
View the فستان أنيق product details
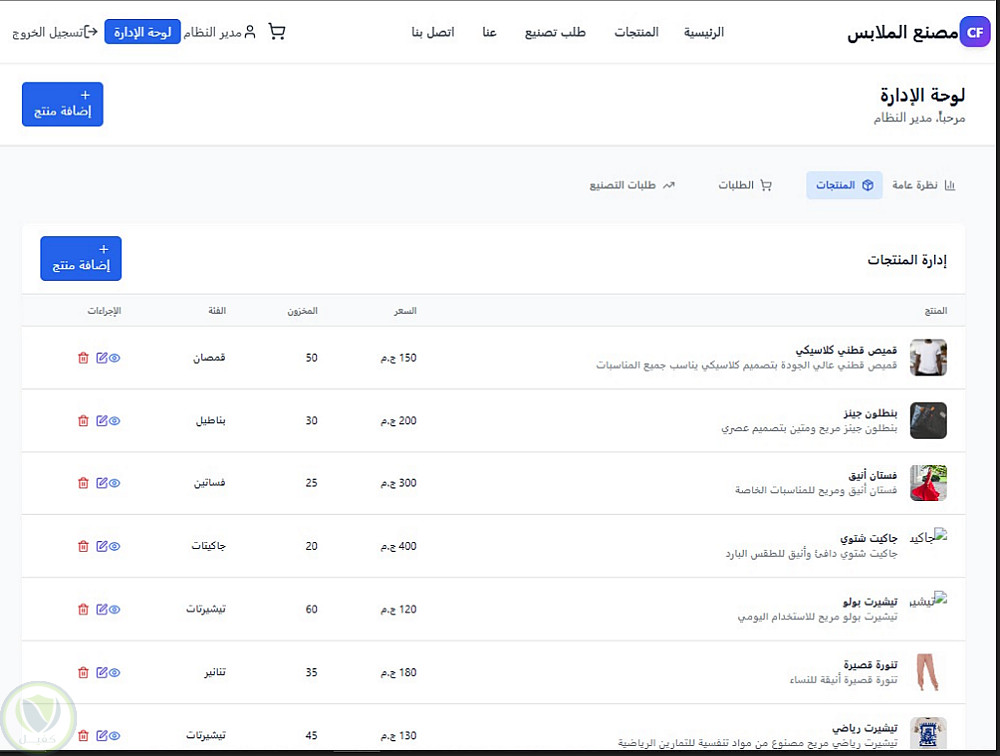pyautogui.click(x=114, y=483)
